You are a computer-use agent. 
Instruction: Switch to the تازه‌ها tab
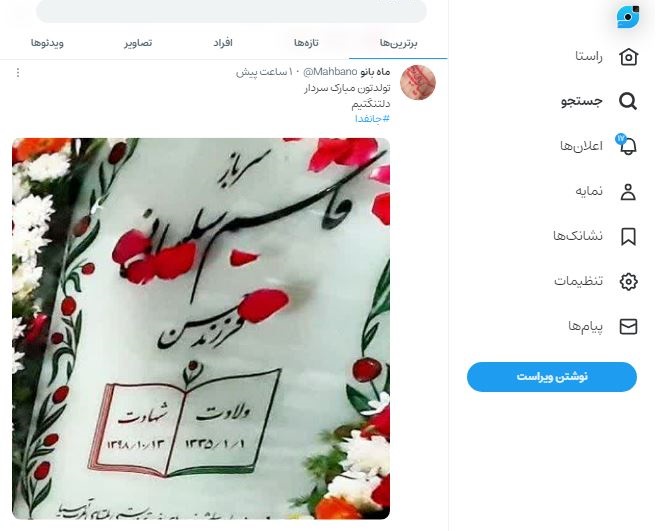[x=306, y=43]
